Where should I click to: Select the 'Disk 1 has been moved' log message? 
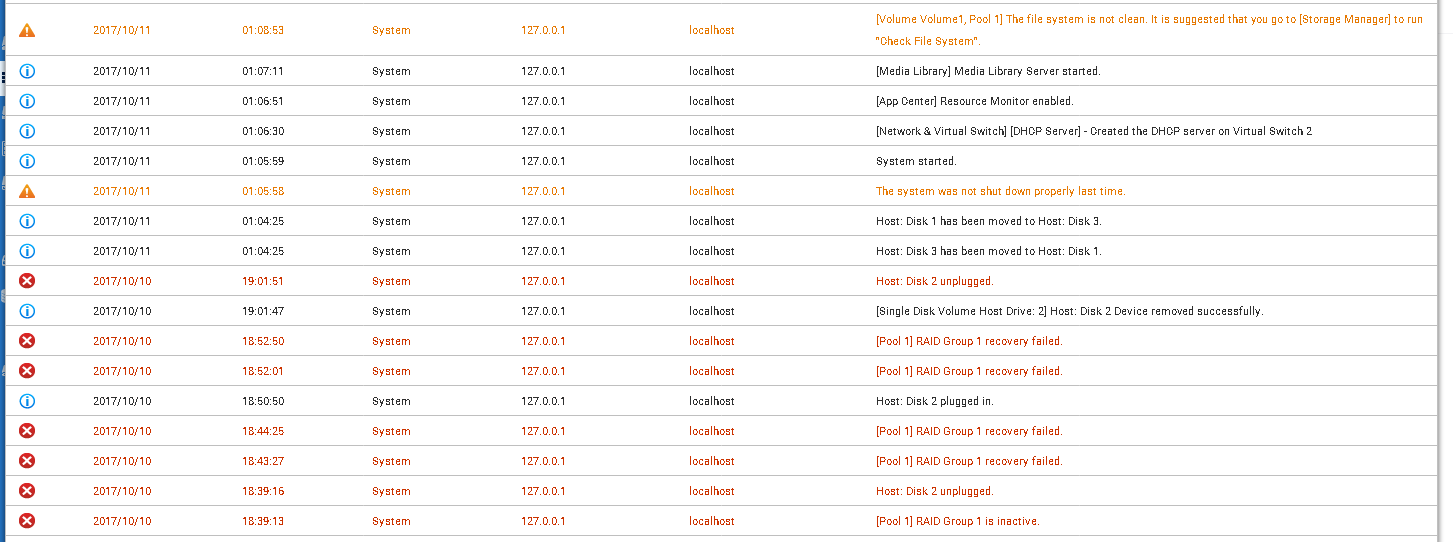click(x=988, y=221)
